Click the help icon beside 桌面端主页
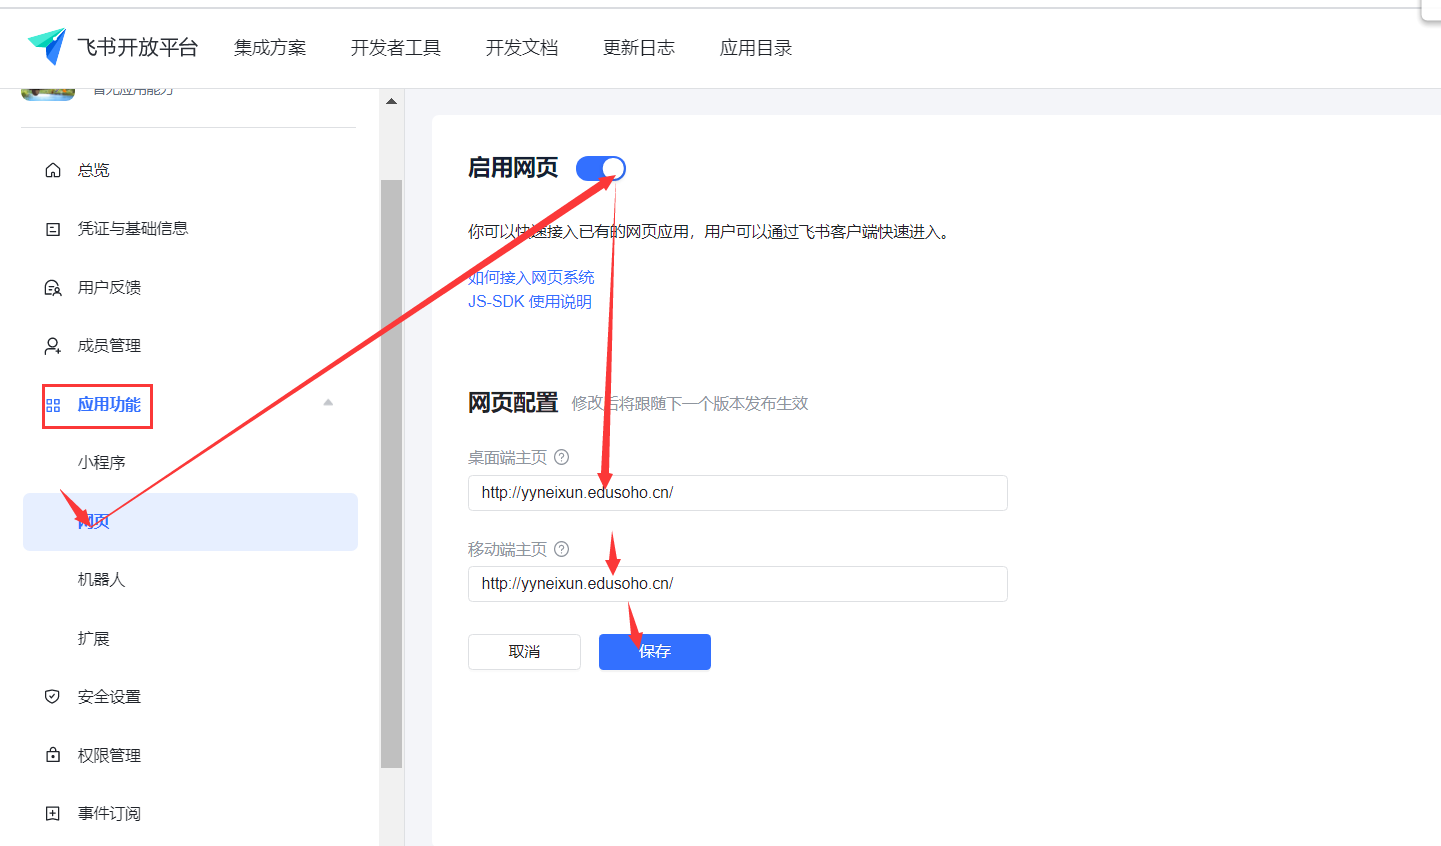This screenshot has height=846, width=1441. point(562,457)
